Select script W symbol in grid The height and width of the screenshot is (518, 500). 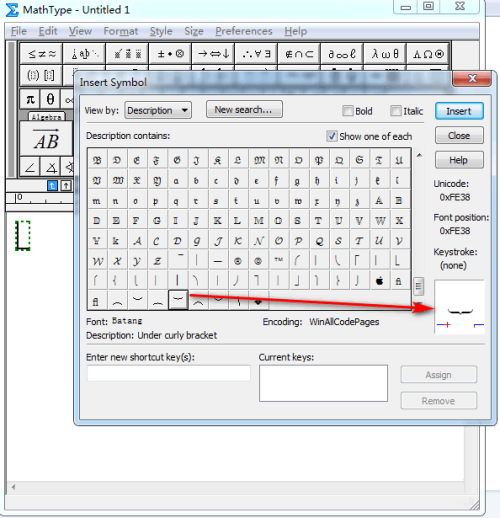(97, 261)
